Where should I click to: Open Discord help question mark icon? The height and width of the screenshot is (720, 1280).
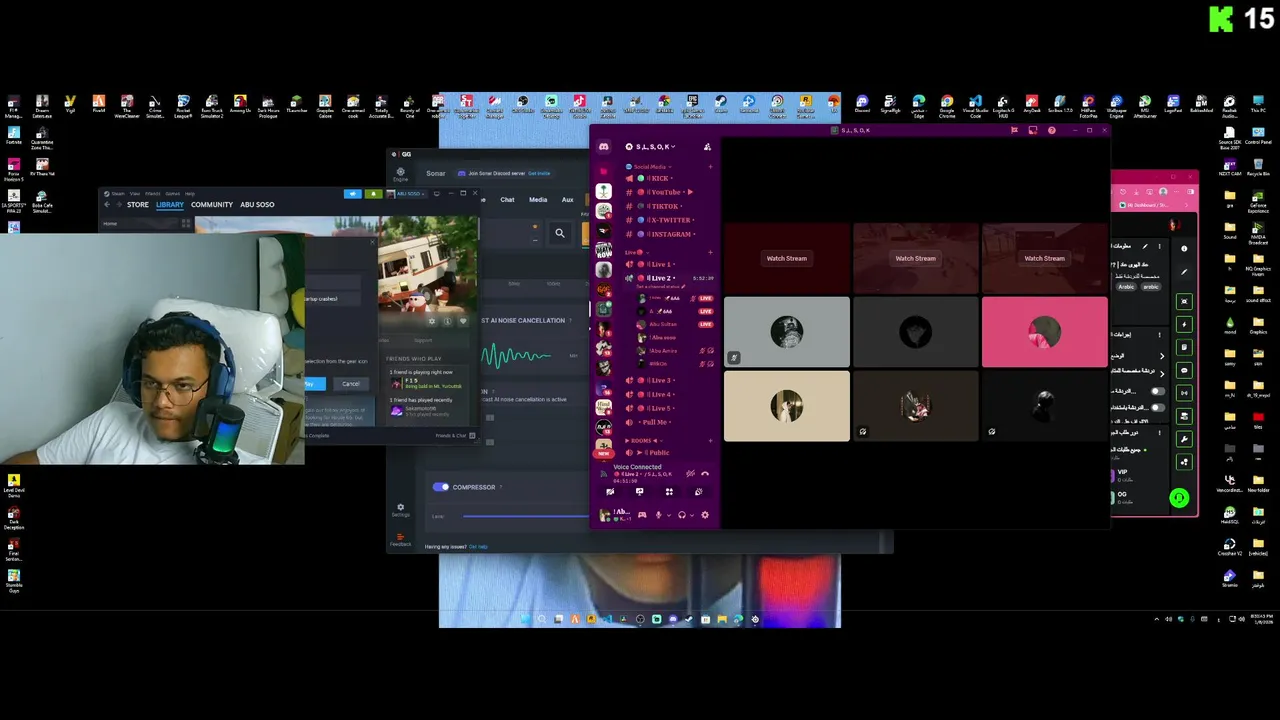click(x=1051, y=130)
